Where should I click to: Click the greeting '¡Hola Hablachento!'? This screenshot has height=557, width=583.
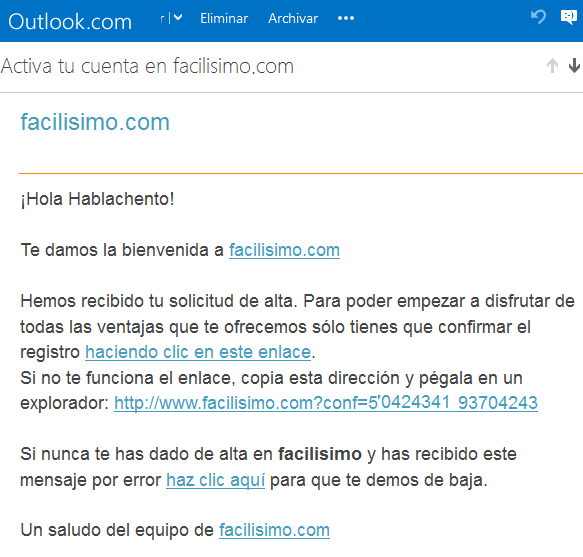pos(97,199)
